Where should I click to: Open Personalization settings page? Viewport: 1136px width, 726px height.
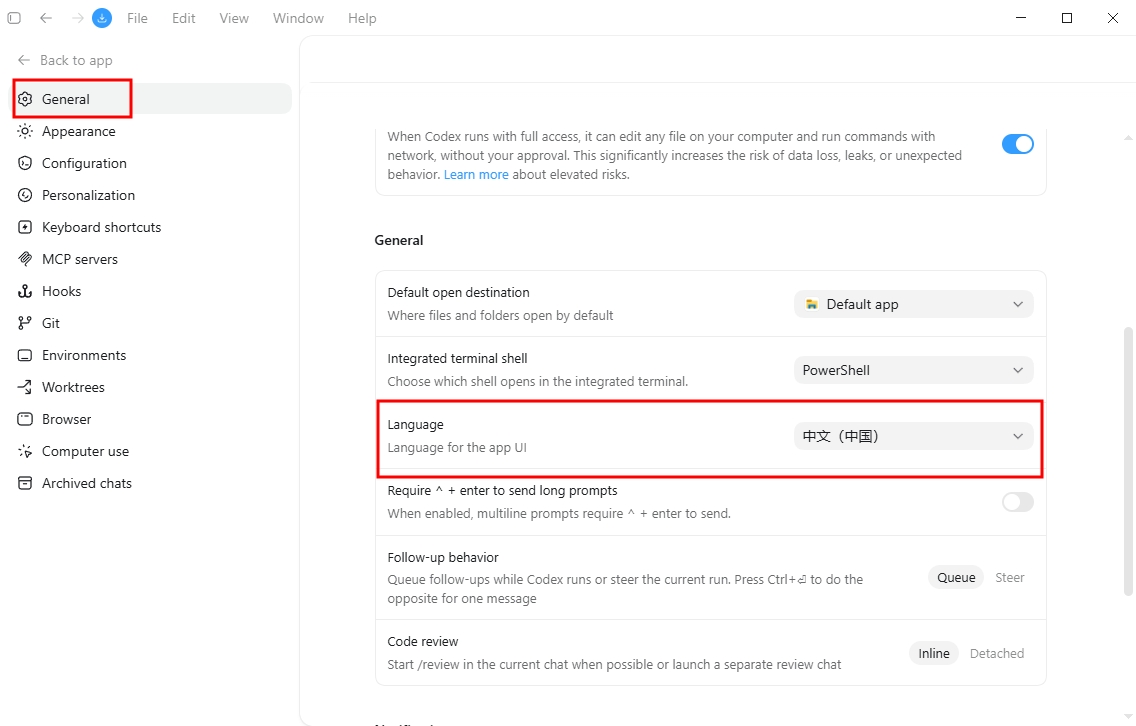click(x=151, y=195)
